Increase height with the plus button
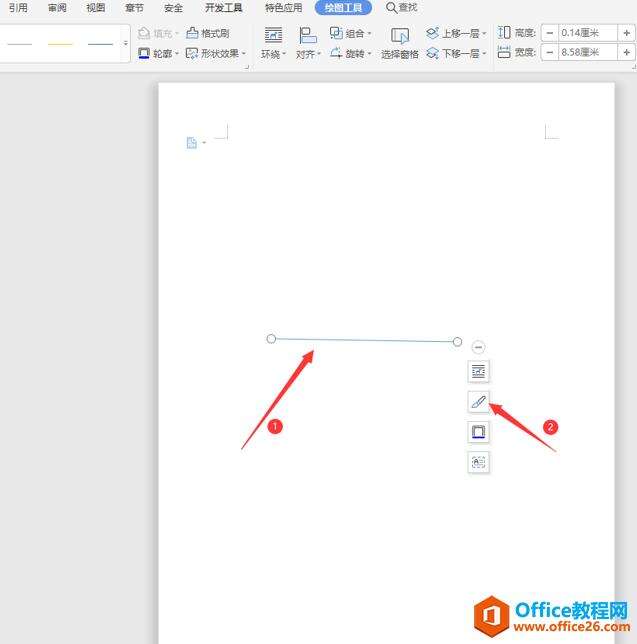Image resolution: width=637 pixels, height=644 pixels. pos(626,33)
